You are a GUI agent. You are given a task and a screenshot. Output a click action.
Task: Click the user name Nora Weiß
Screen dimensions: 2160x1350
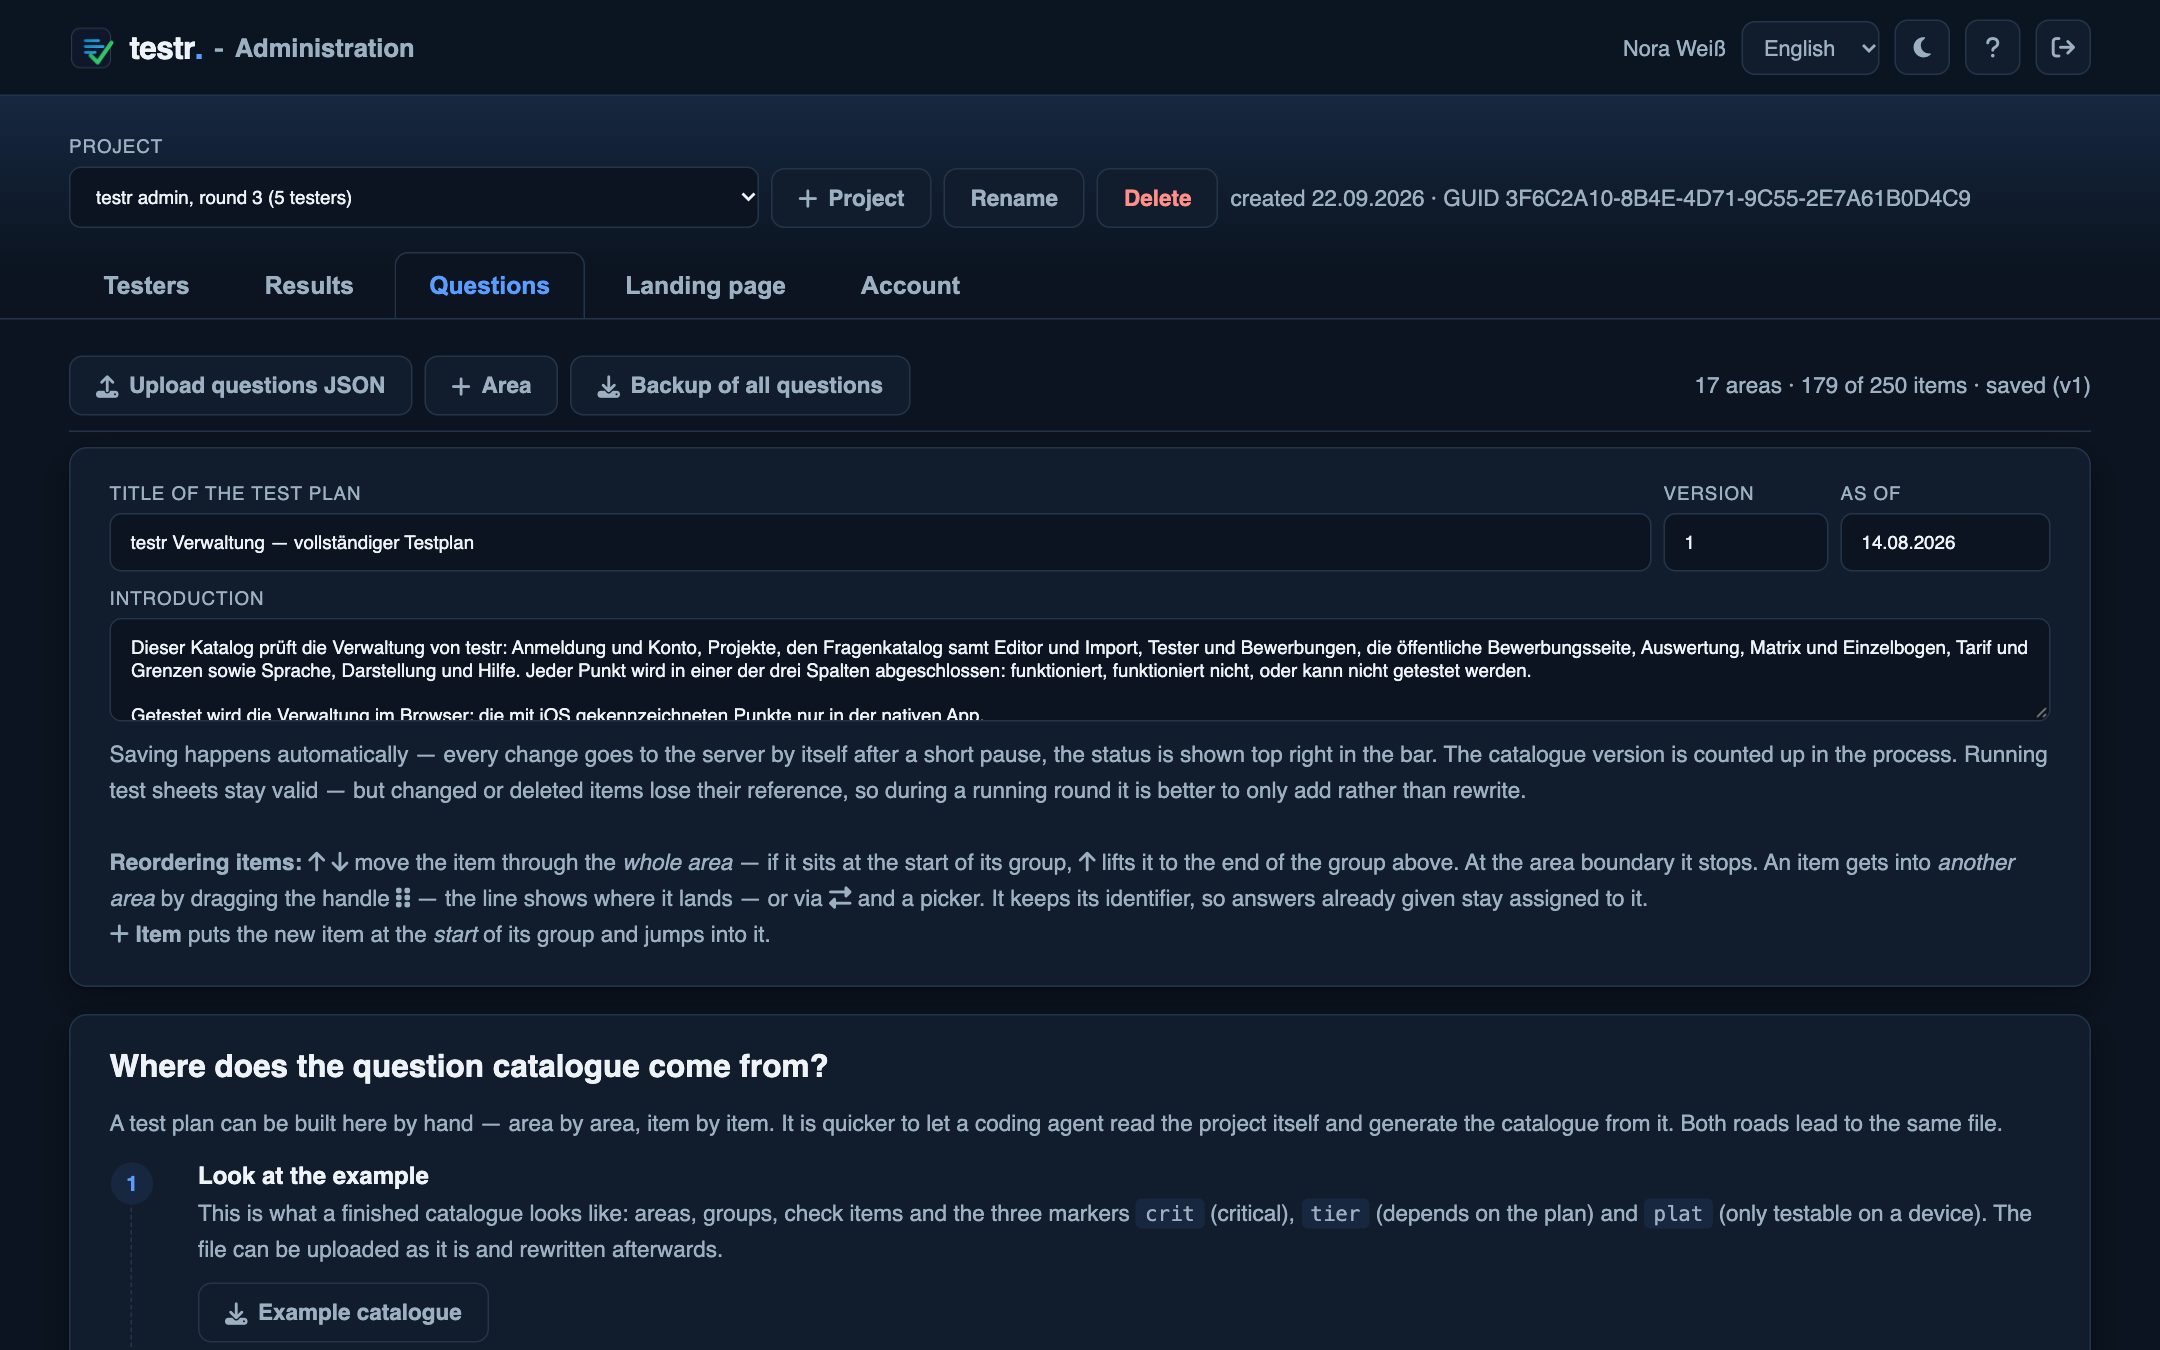coord(1674,48)
